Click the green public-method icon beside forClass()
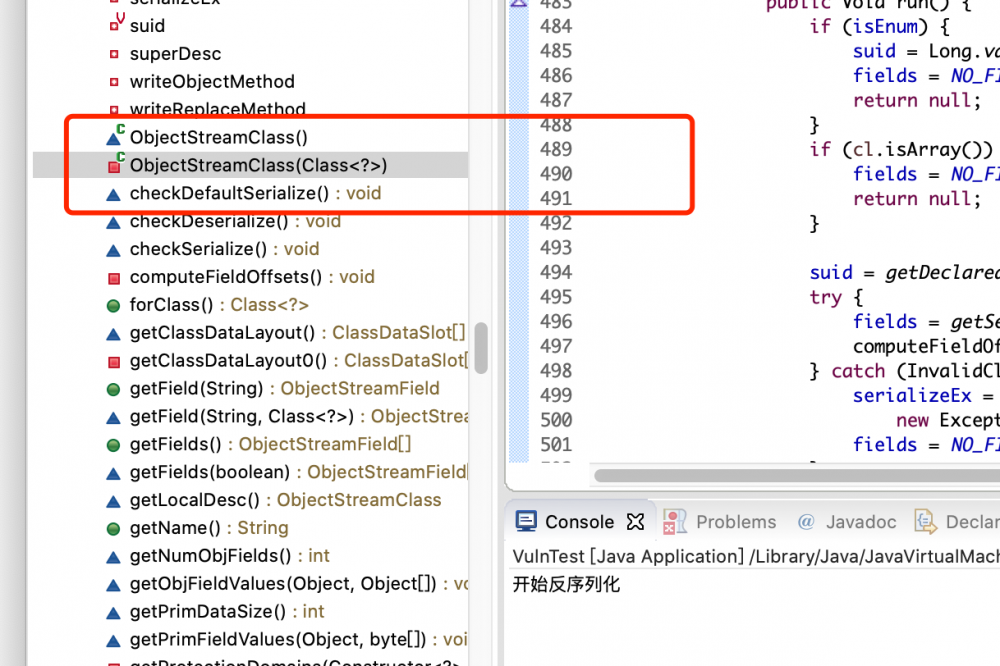This screenshot has height=666, width=1000. coord(113,304)
